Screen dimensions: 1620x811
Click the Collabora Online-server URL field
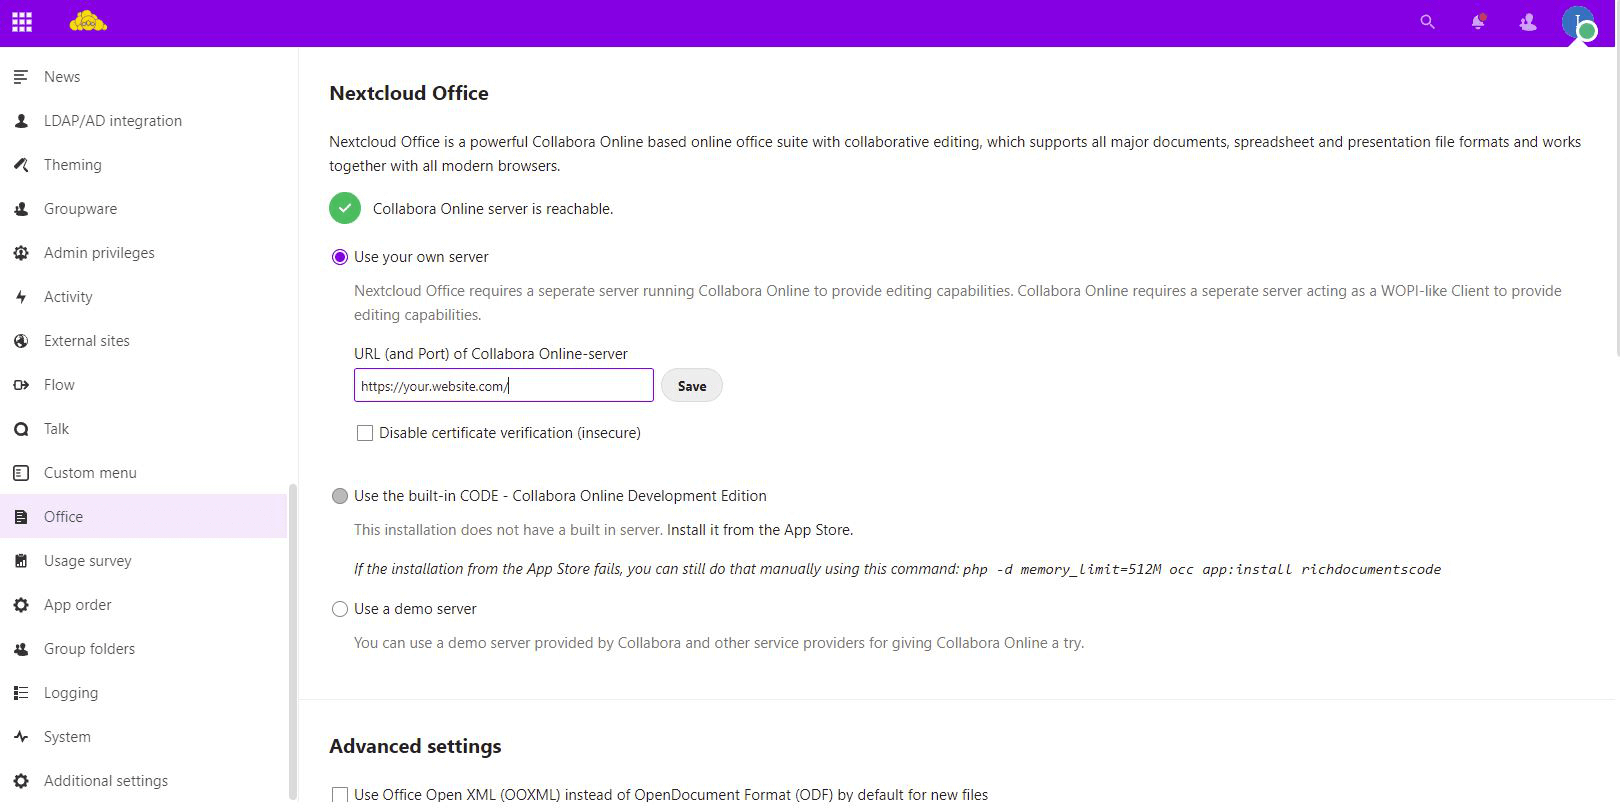503,386
